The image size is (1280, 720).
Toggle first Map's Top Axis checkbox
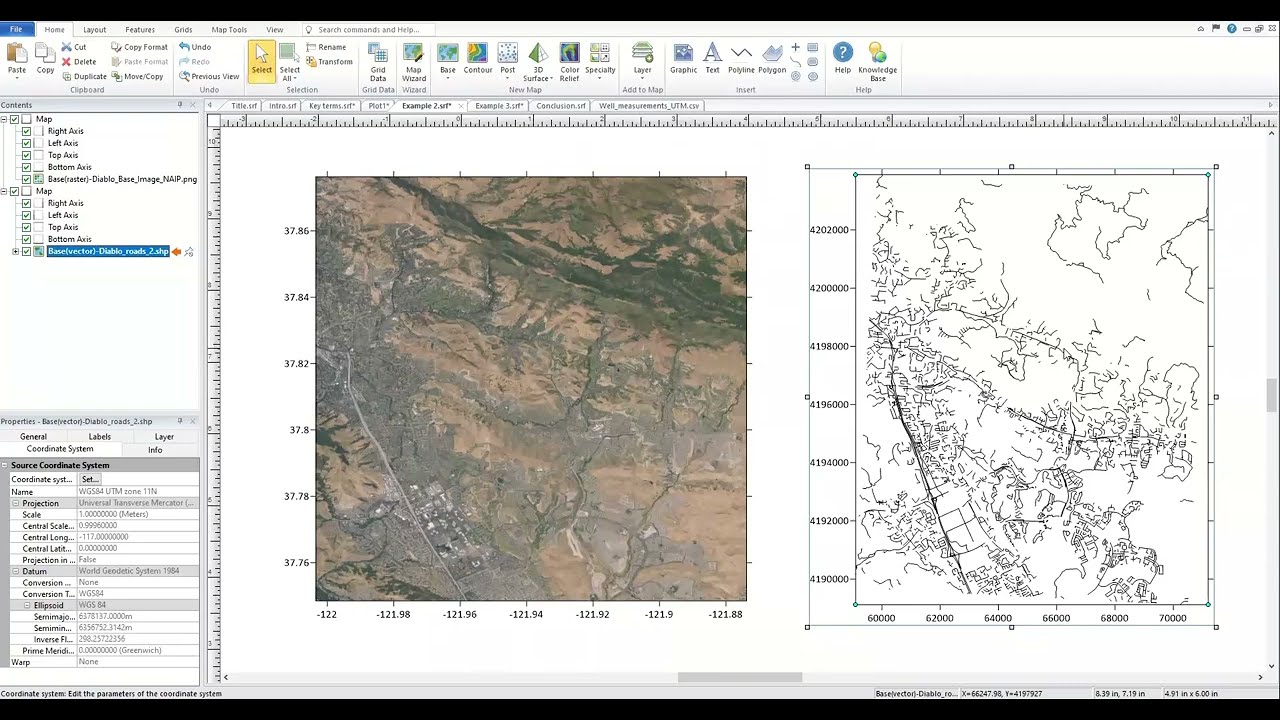[27, 155]
